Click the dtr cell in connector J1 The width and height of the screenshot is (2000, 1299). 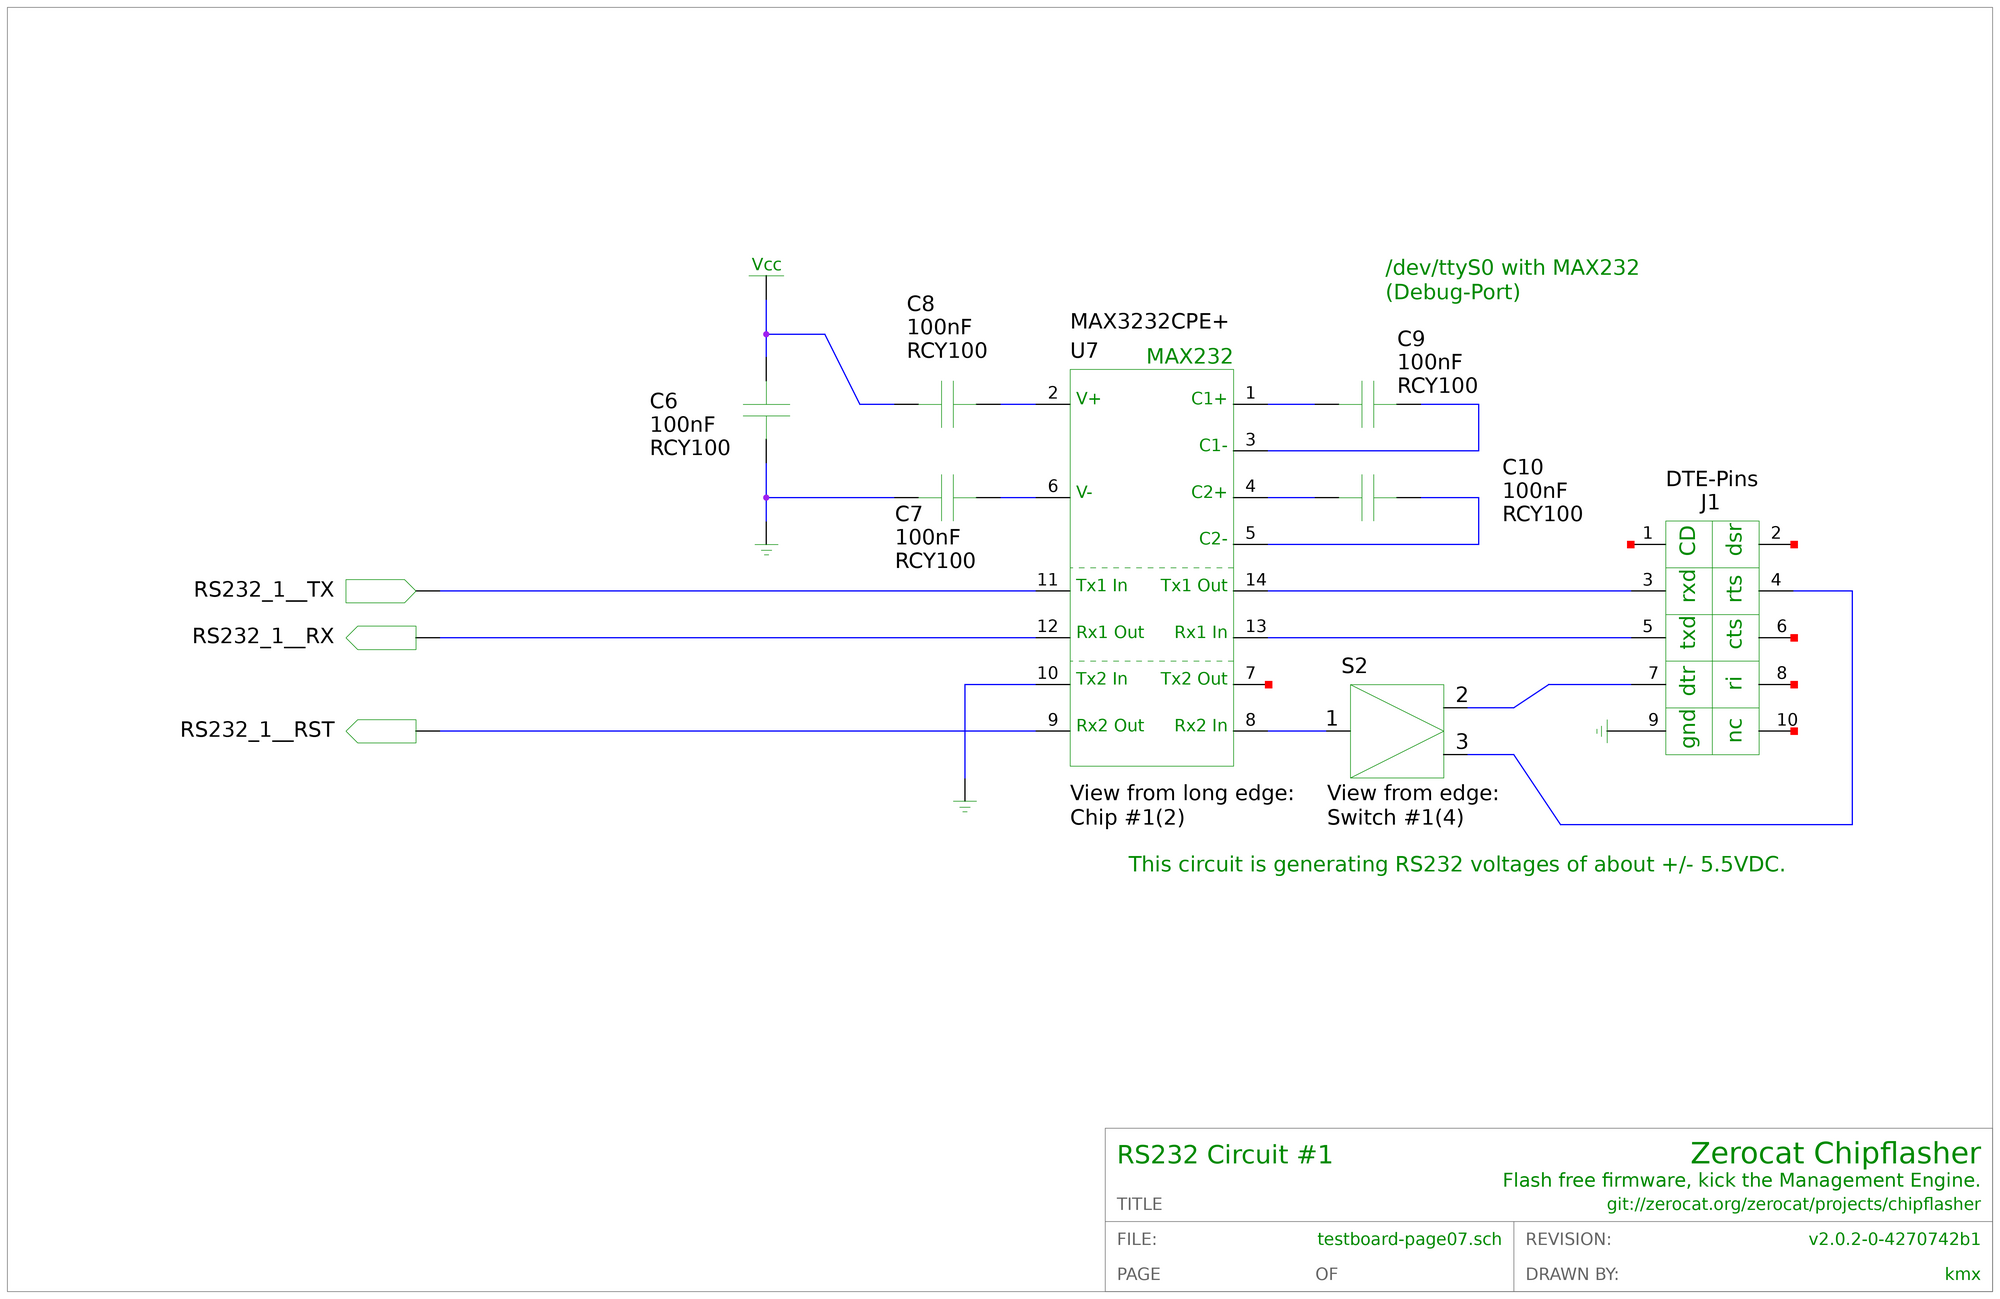[x=1689, y=684]
